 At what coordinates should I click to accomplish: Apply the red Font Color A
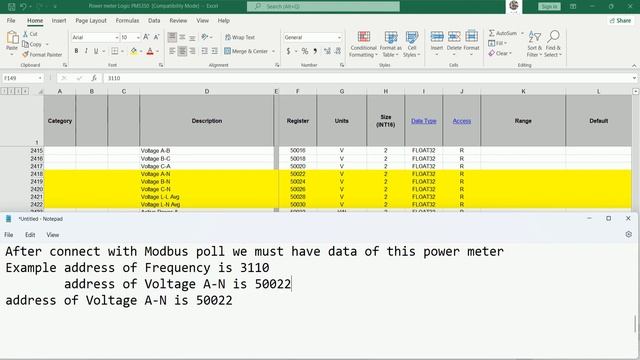(x=150, y=51)
